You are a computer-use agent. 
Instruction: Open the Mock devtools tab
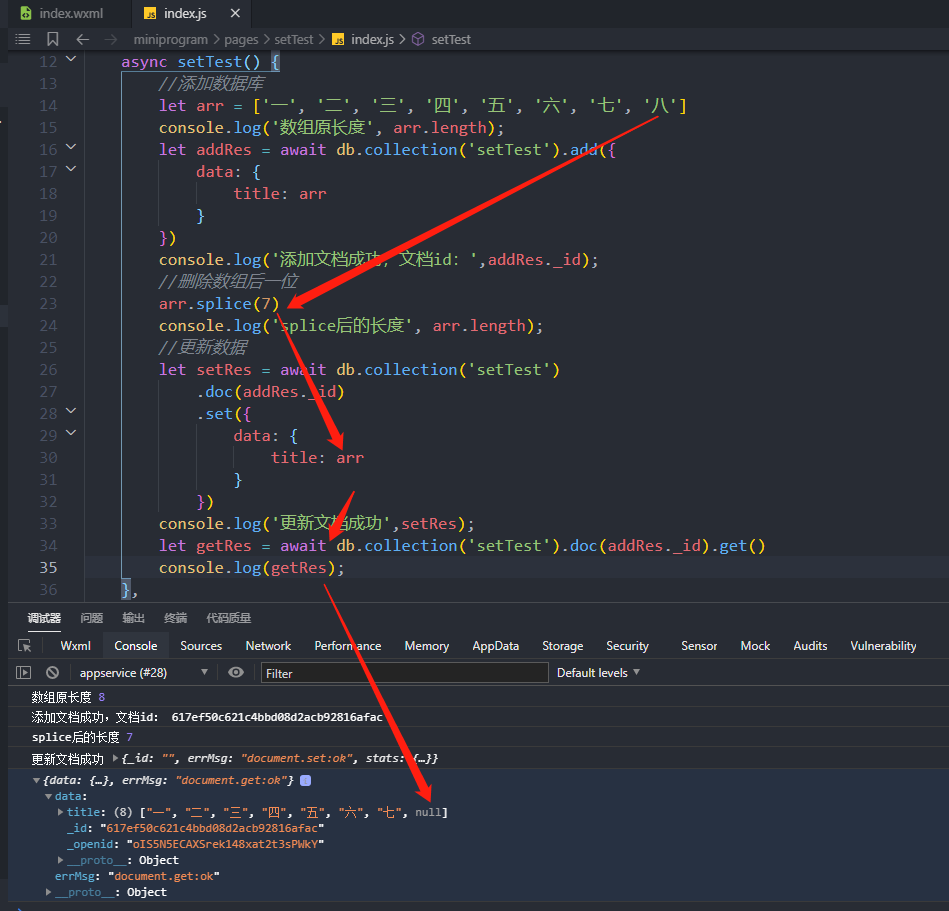point(755,646)
